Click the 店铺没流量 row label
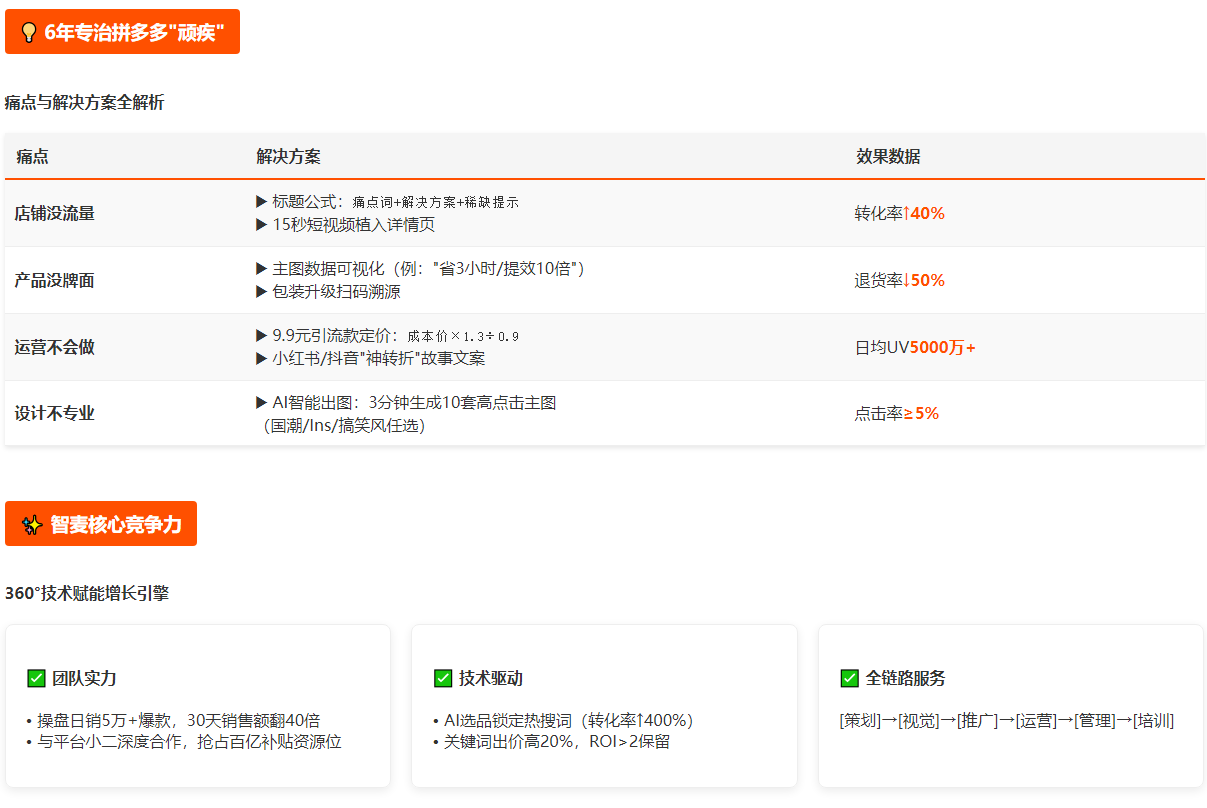The height and width of the screenshot is (808, 1207). (55, 213)
